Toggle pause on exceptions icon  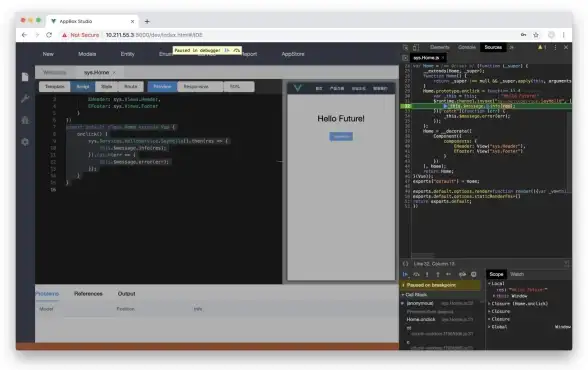[474, 274]
